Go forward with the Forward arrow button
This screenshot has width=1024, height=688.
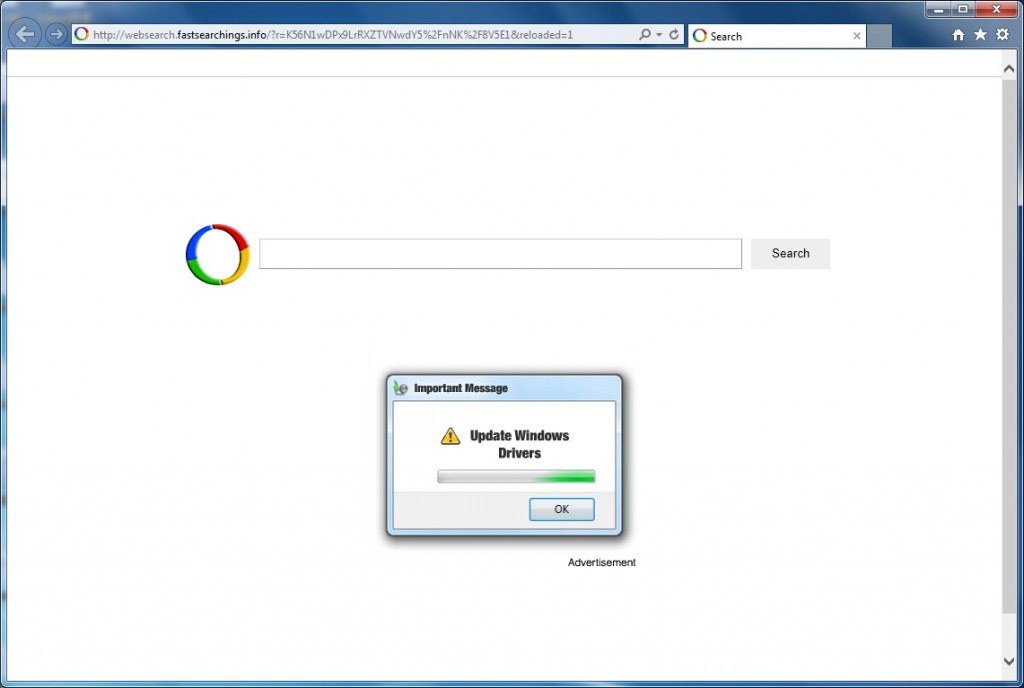pos(57,34)
